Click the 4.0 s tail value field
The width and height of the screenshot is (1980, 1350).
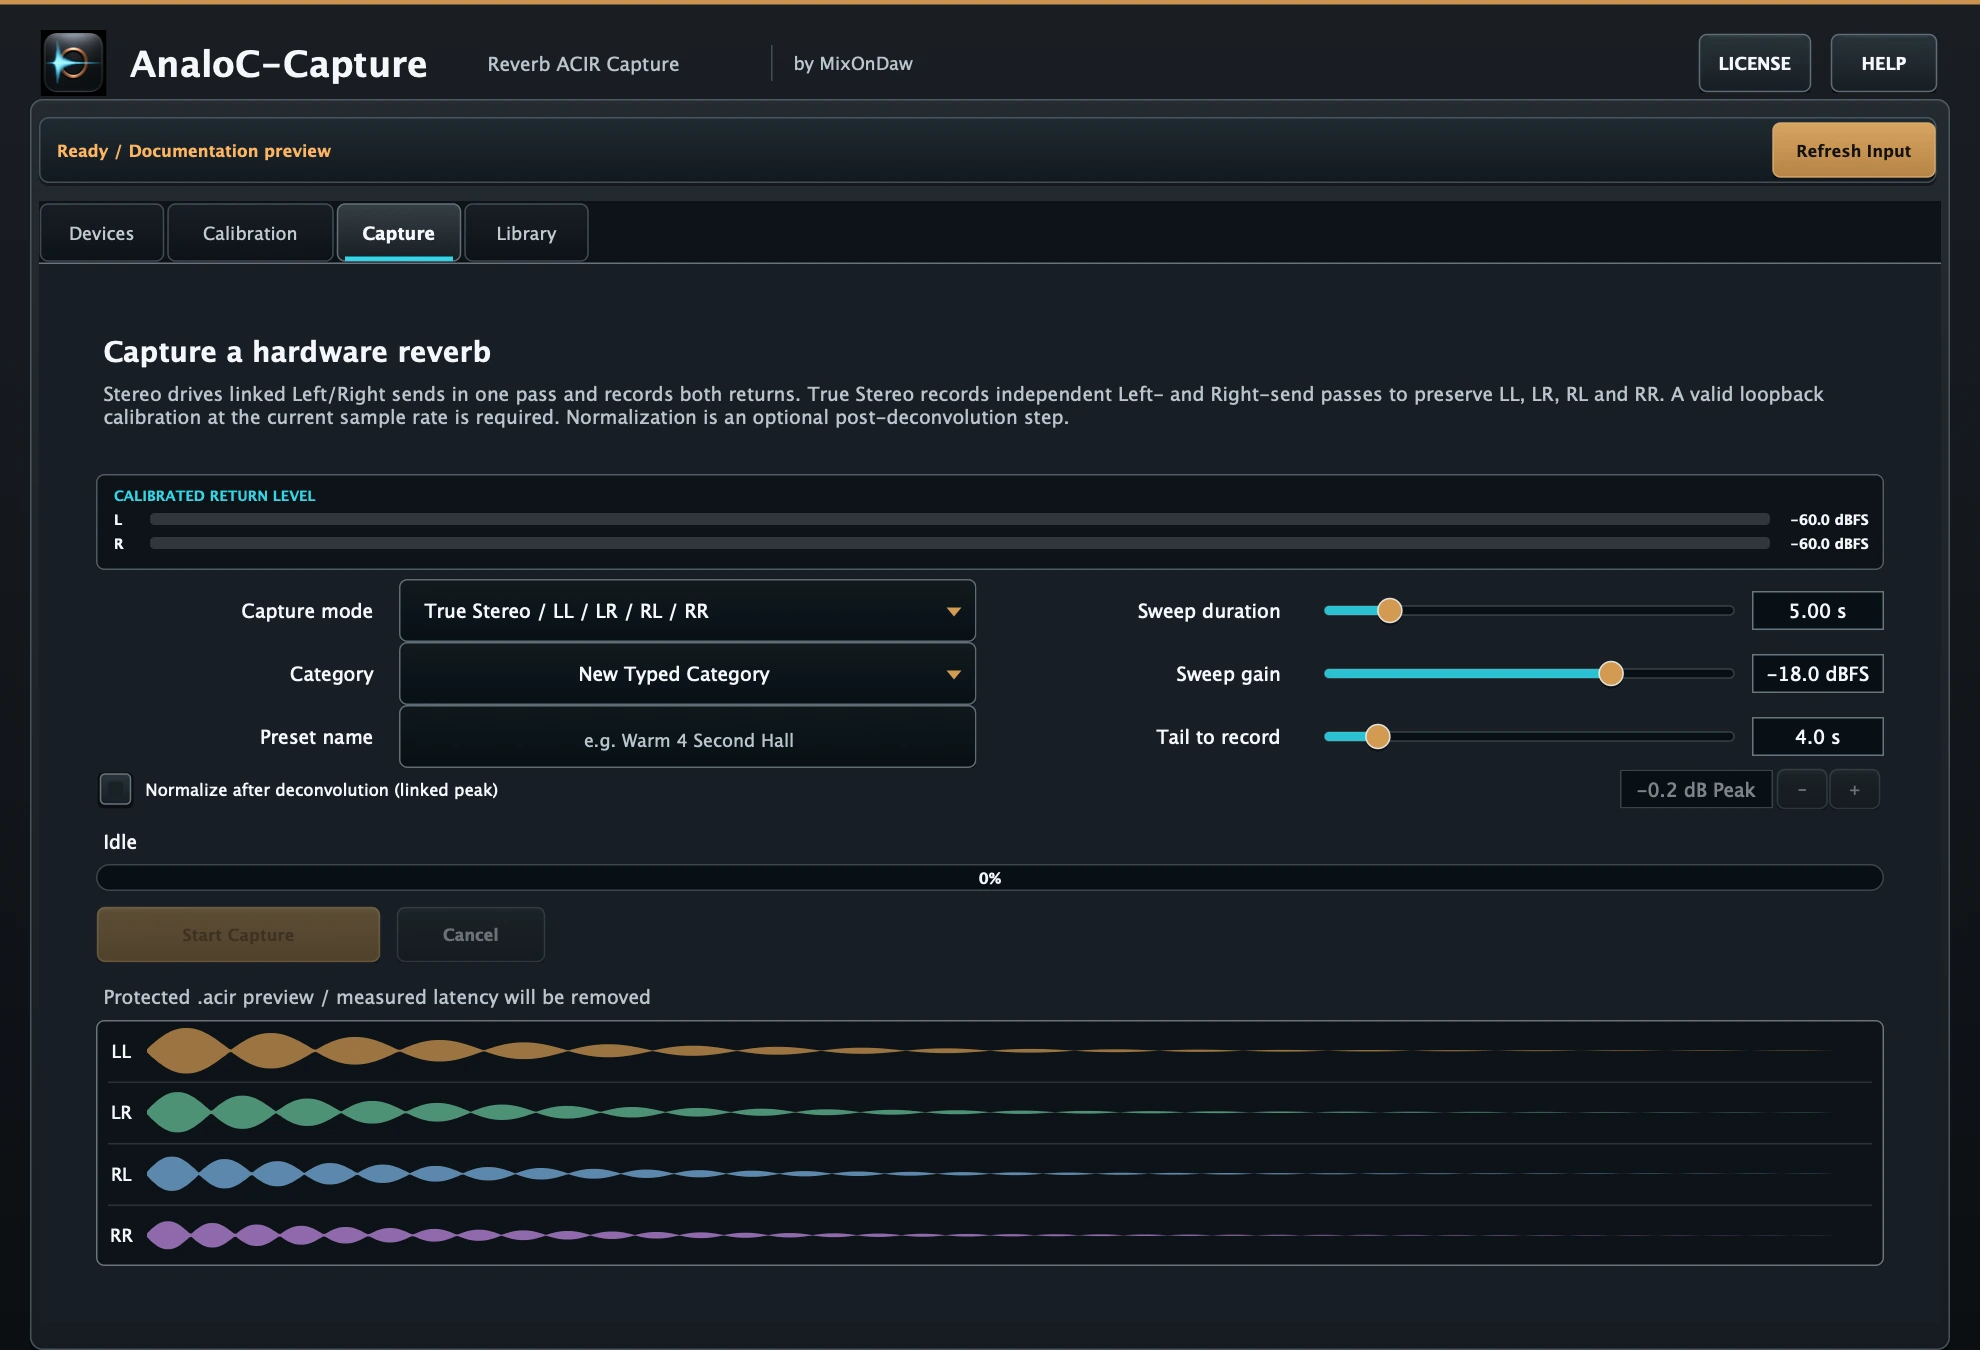click(1817, 737)
